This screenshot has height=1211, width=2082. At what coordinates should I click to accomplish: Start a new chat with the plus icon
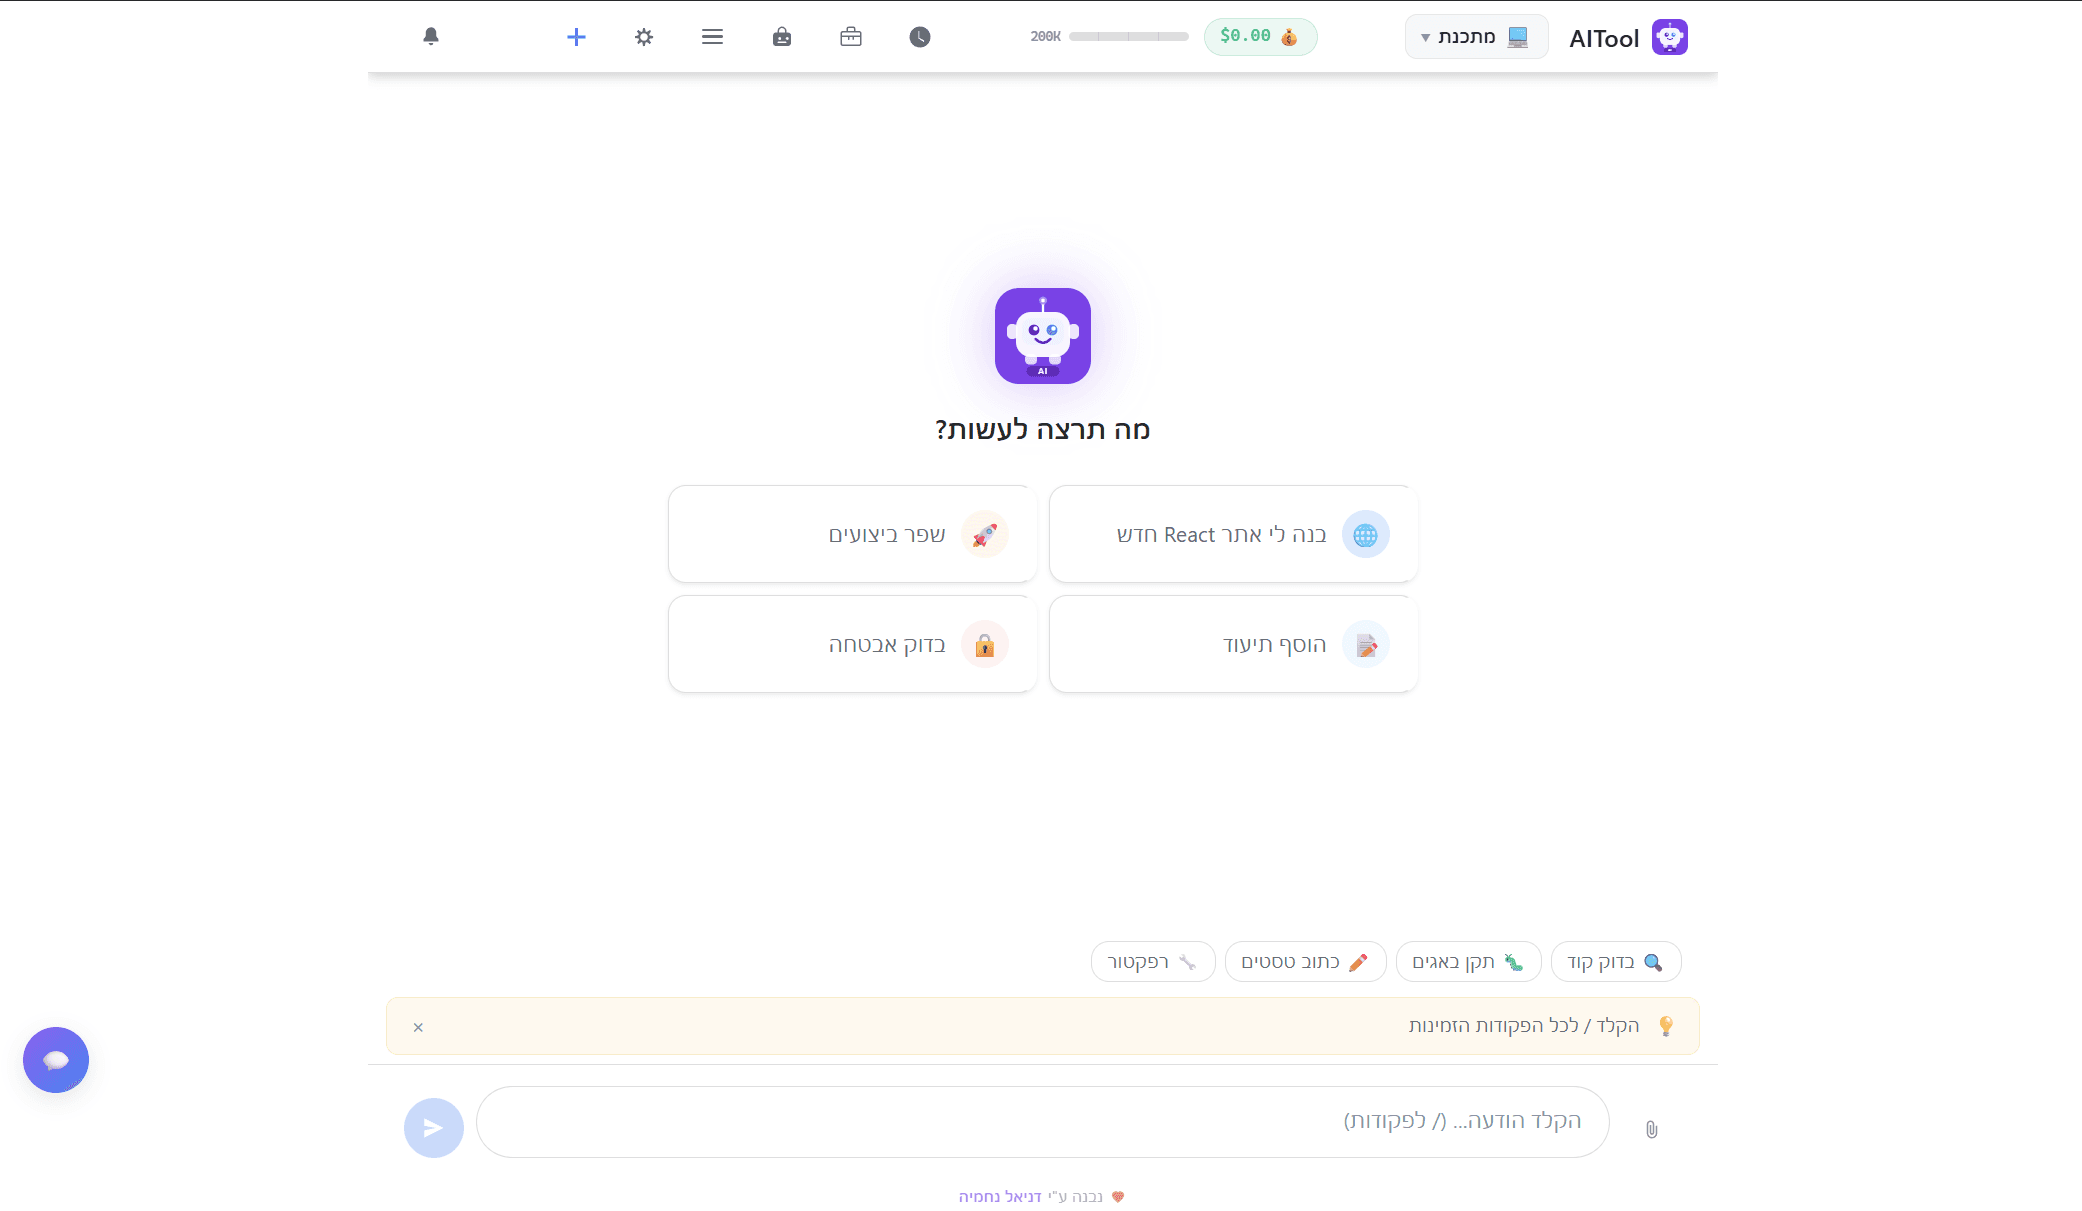pyautogui.click(x=576, y=37)
